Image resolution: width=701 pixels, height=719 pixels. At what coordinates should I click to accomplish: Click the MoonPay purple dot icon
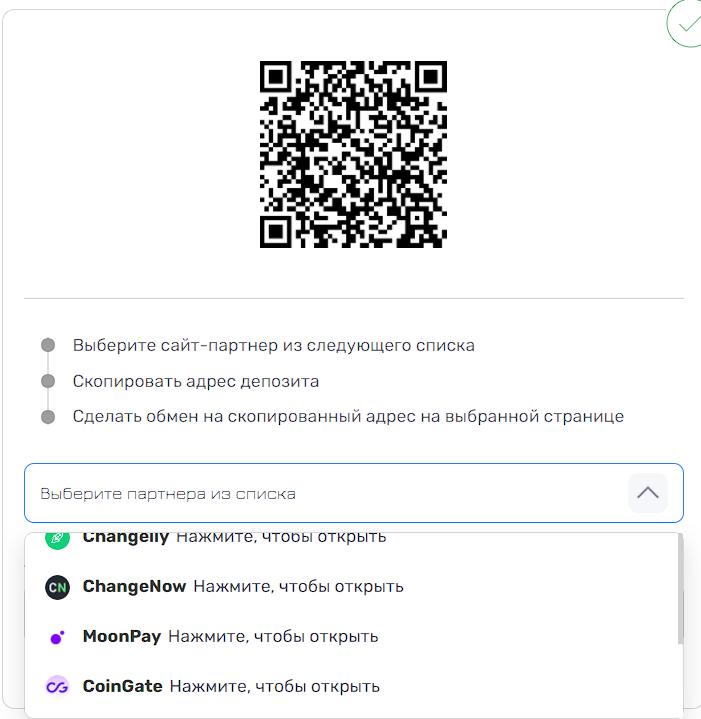(57, 637)
